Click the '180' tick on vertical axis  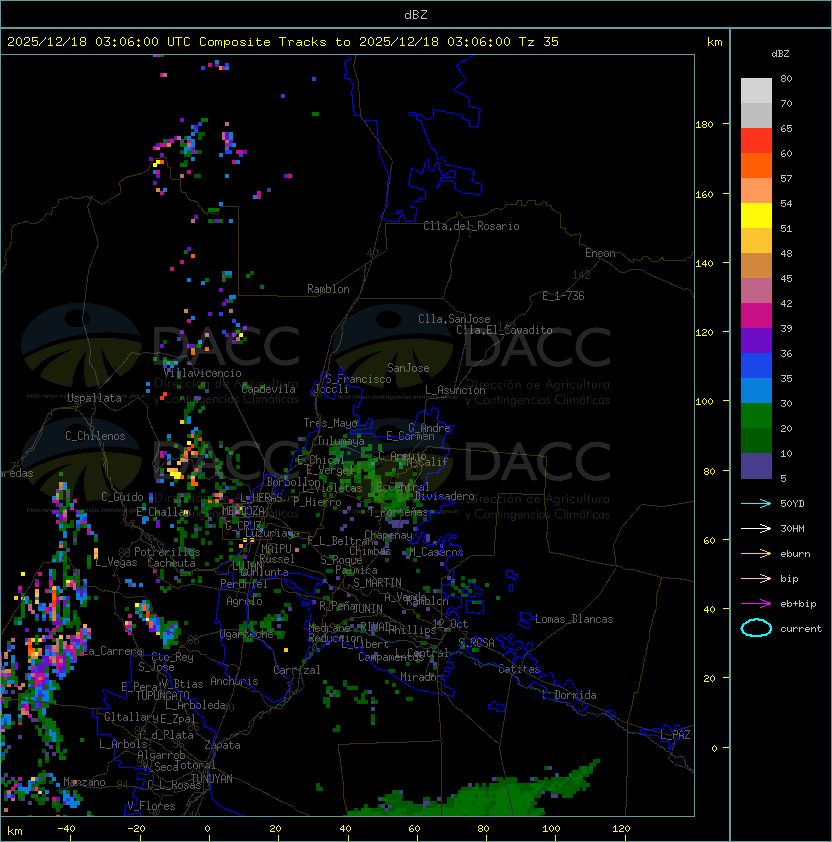tap(704, 125)
